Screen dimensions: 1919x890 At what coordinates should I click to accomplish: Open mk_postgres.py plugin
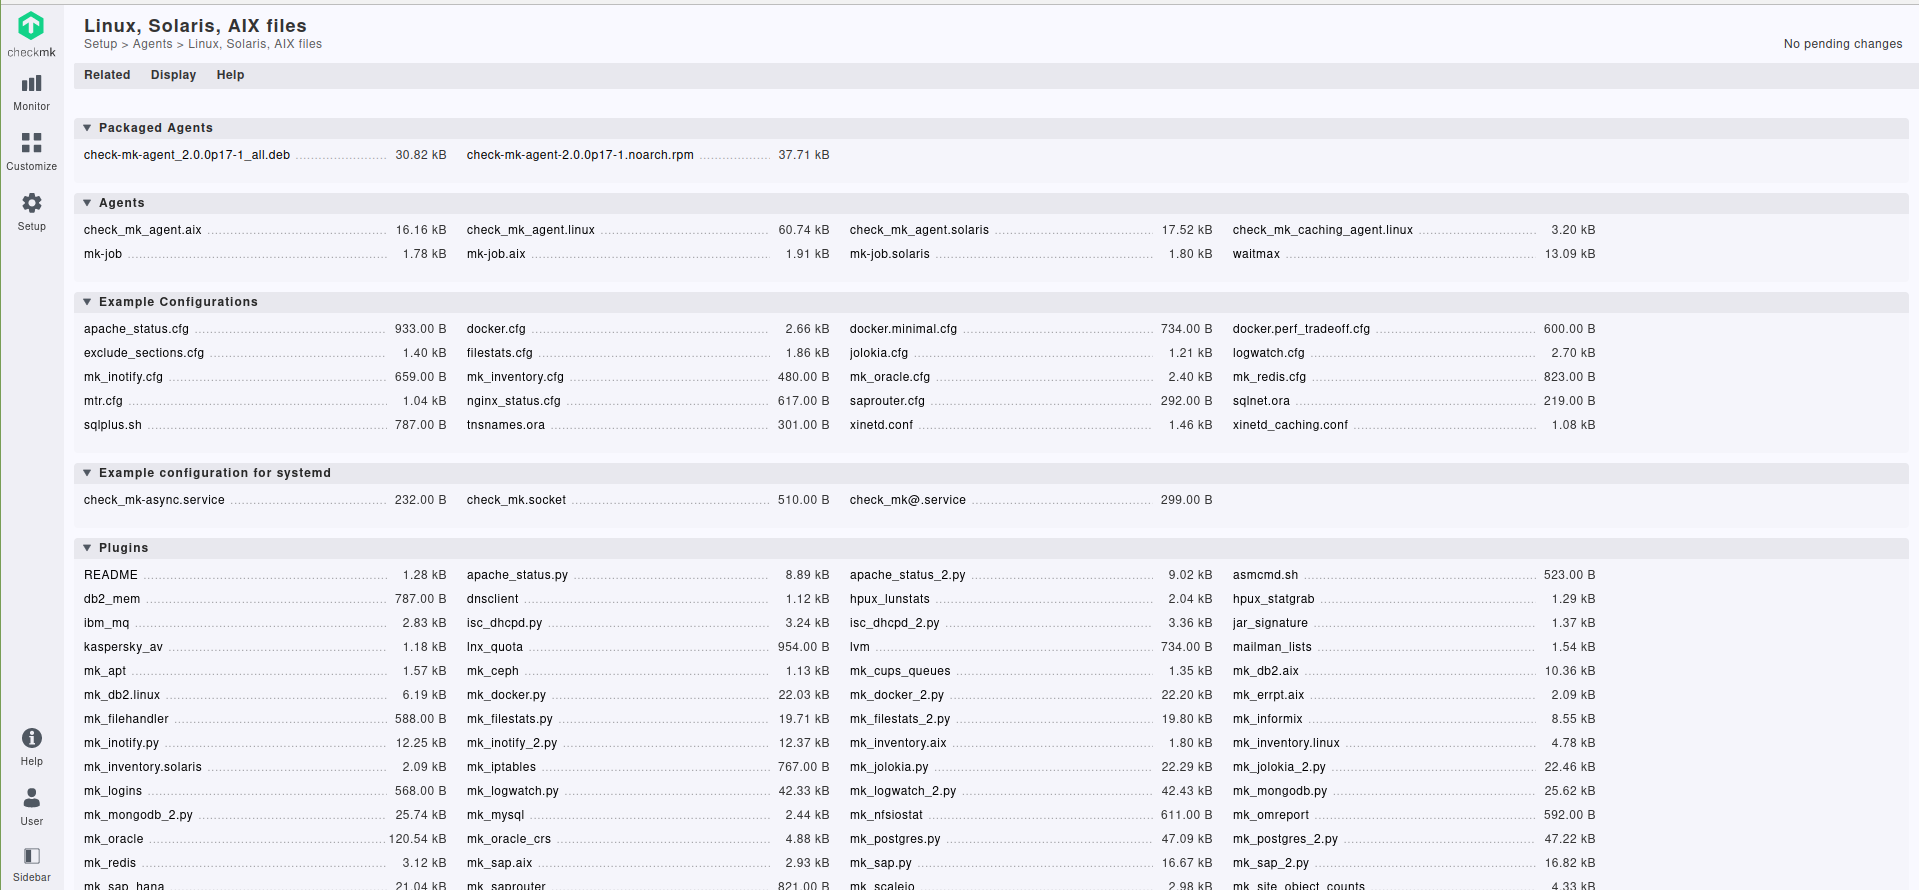point(895,839)
